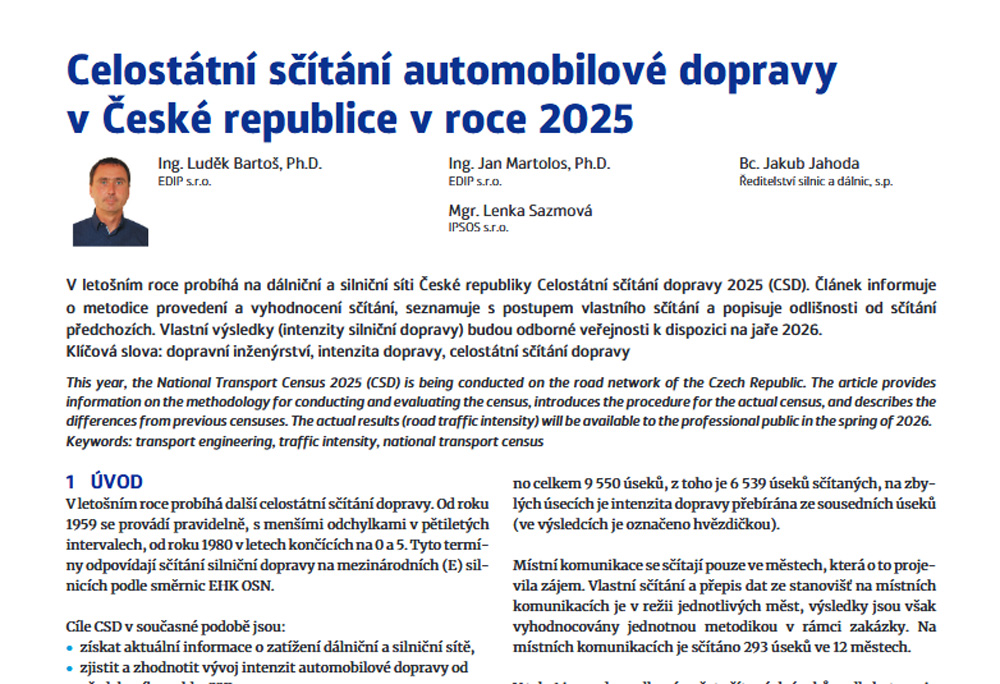The image size is (1000, 684).
Task: Click the 'Klíčová slova' keywords line
Action: tap(347, 351)
